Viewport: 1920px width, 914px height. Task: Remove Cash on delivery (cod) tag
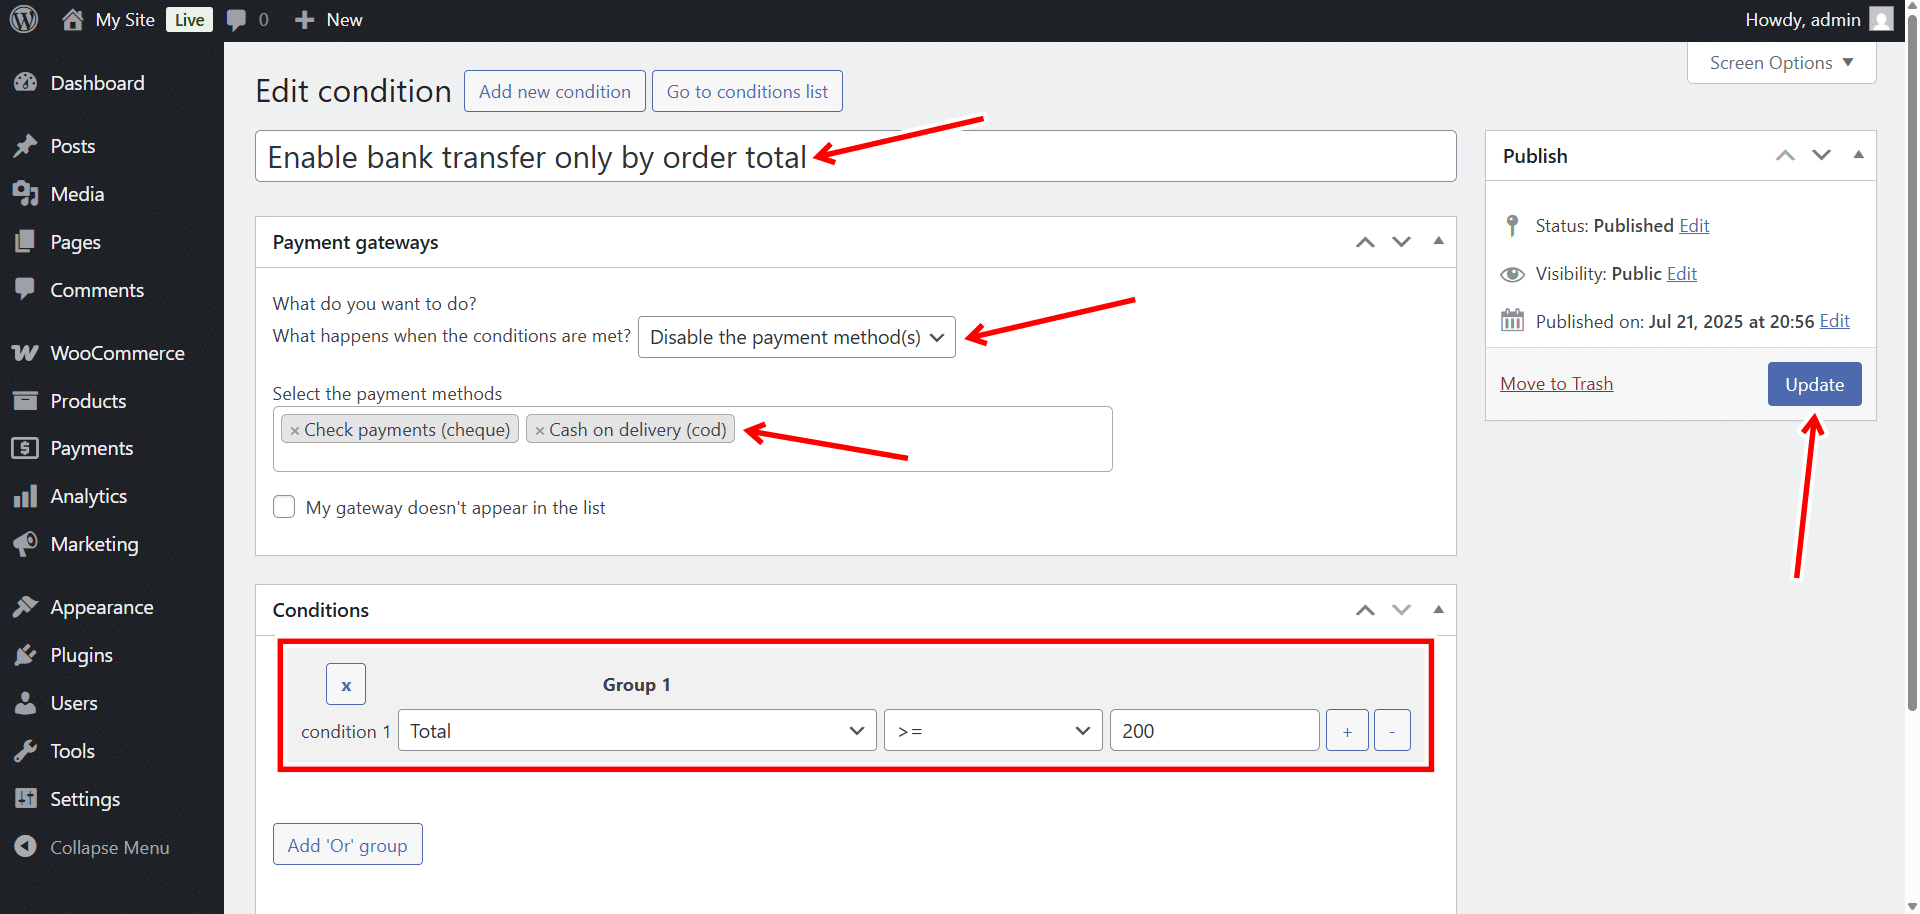[x=540, y=431]
